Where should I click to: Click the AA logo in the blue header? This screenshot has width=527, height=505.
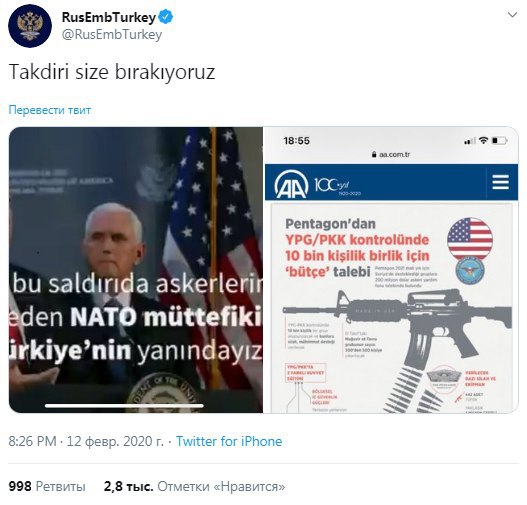tap(291, 184)
